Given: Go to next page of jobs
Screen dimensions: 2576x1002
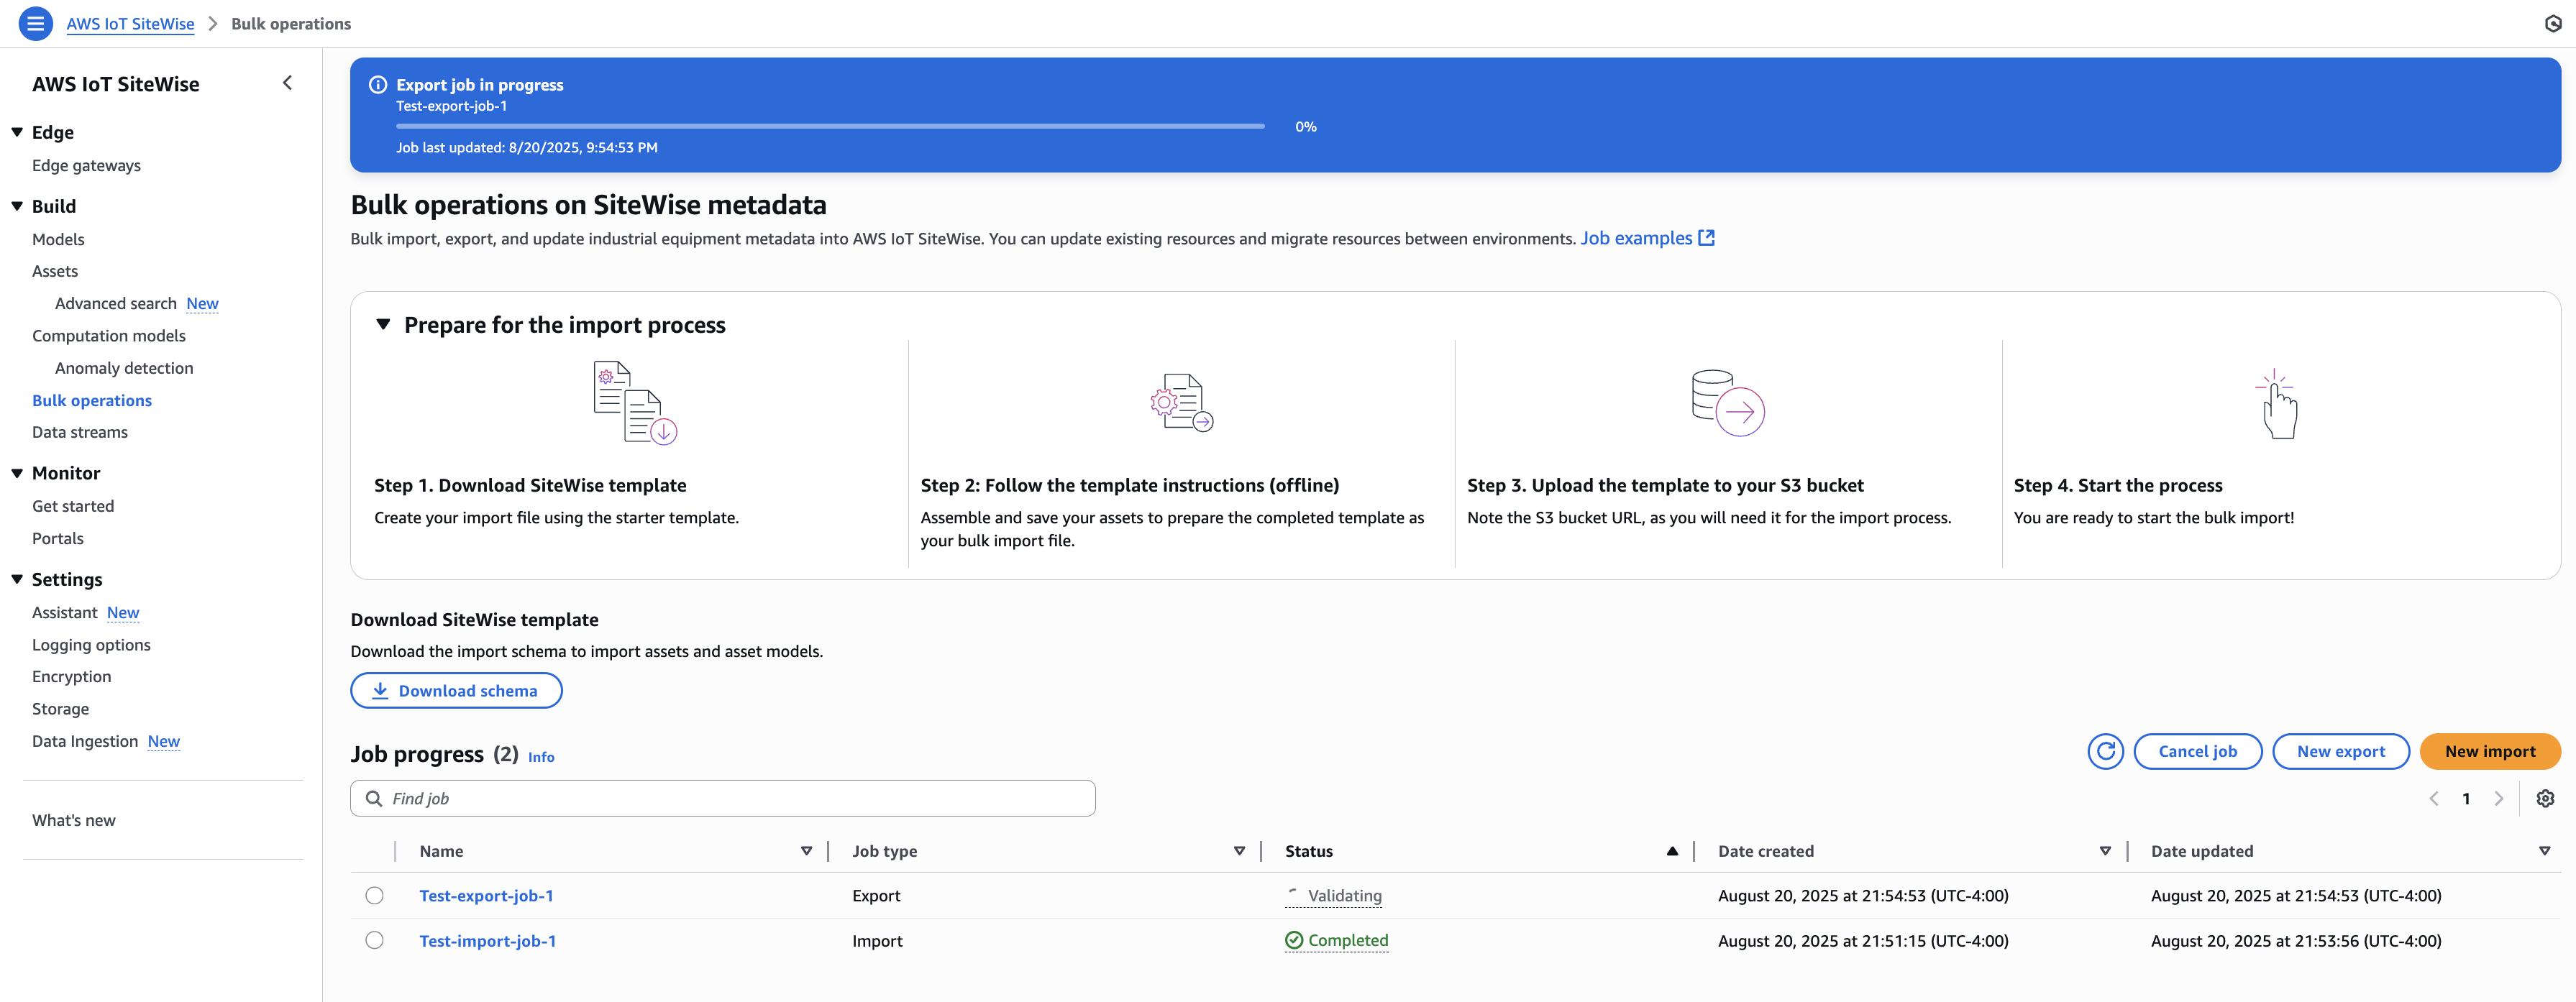Looking at the screenshot, I should coord(2499,798).
